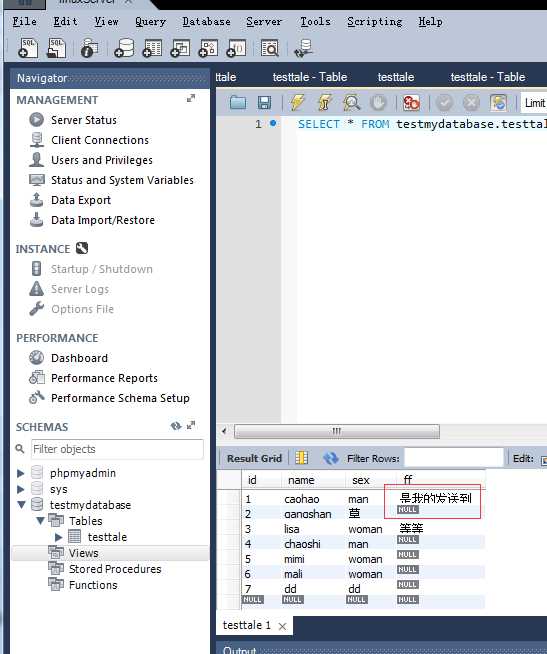Create a new stored procedure icon

click(x=208, y=48)
